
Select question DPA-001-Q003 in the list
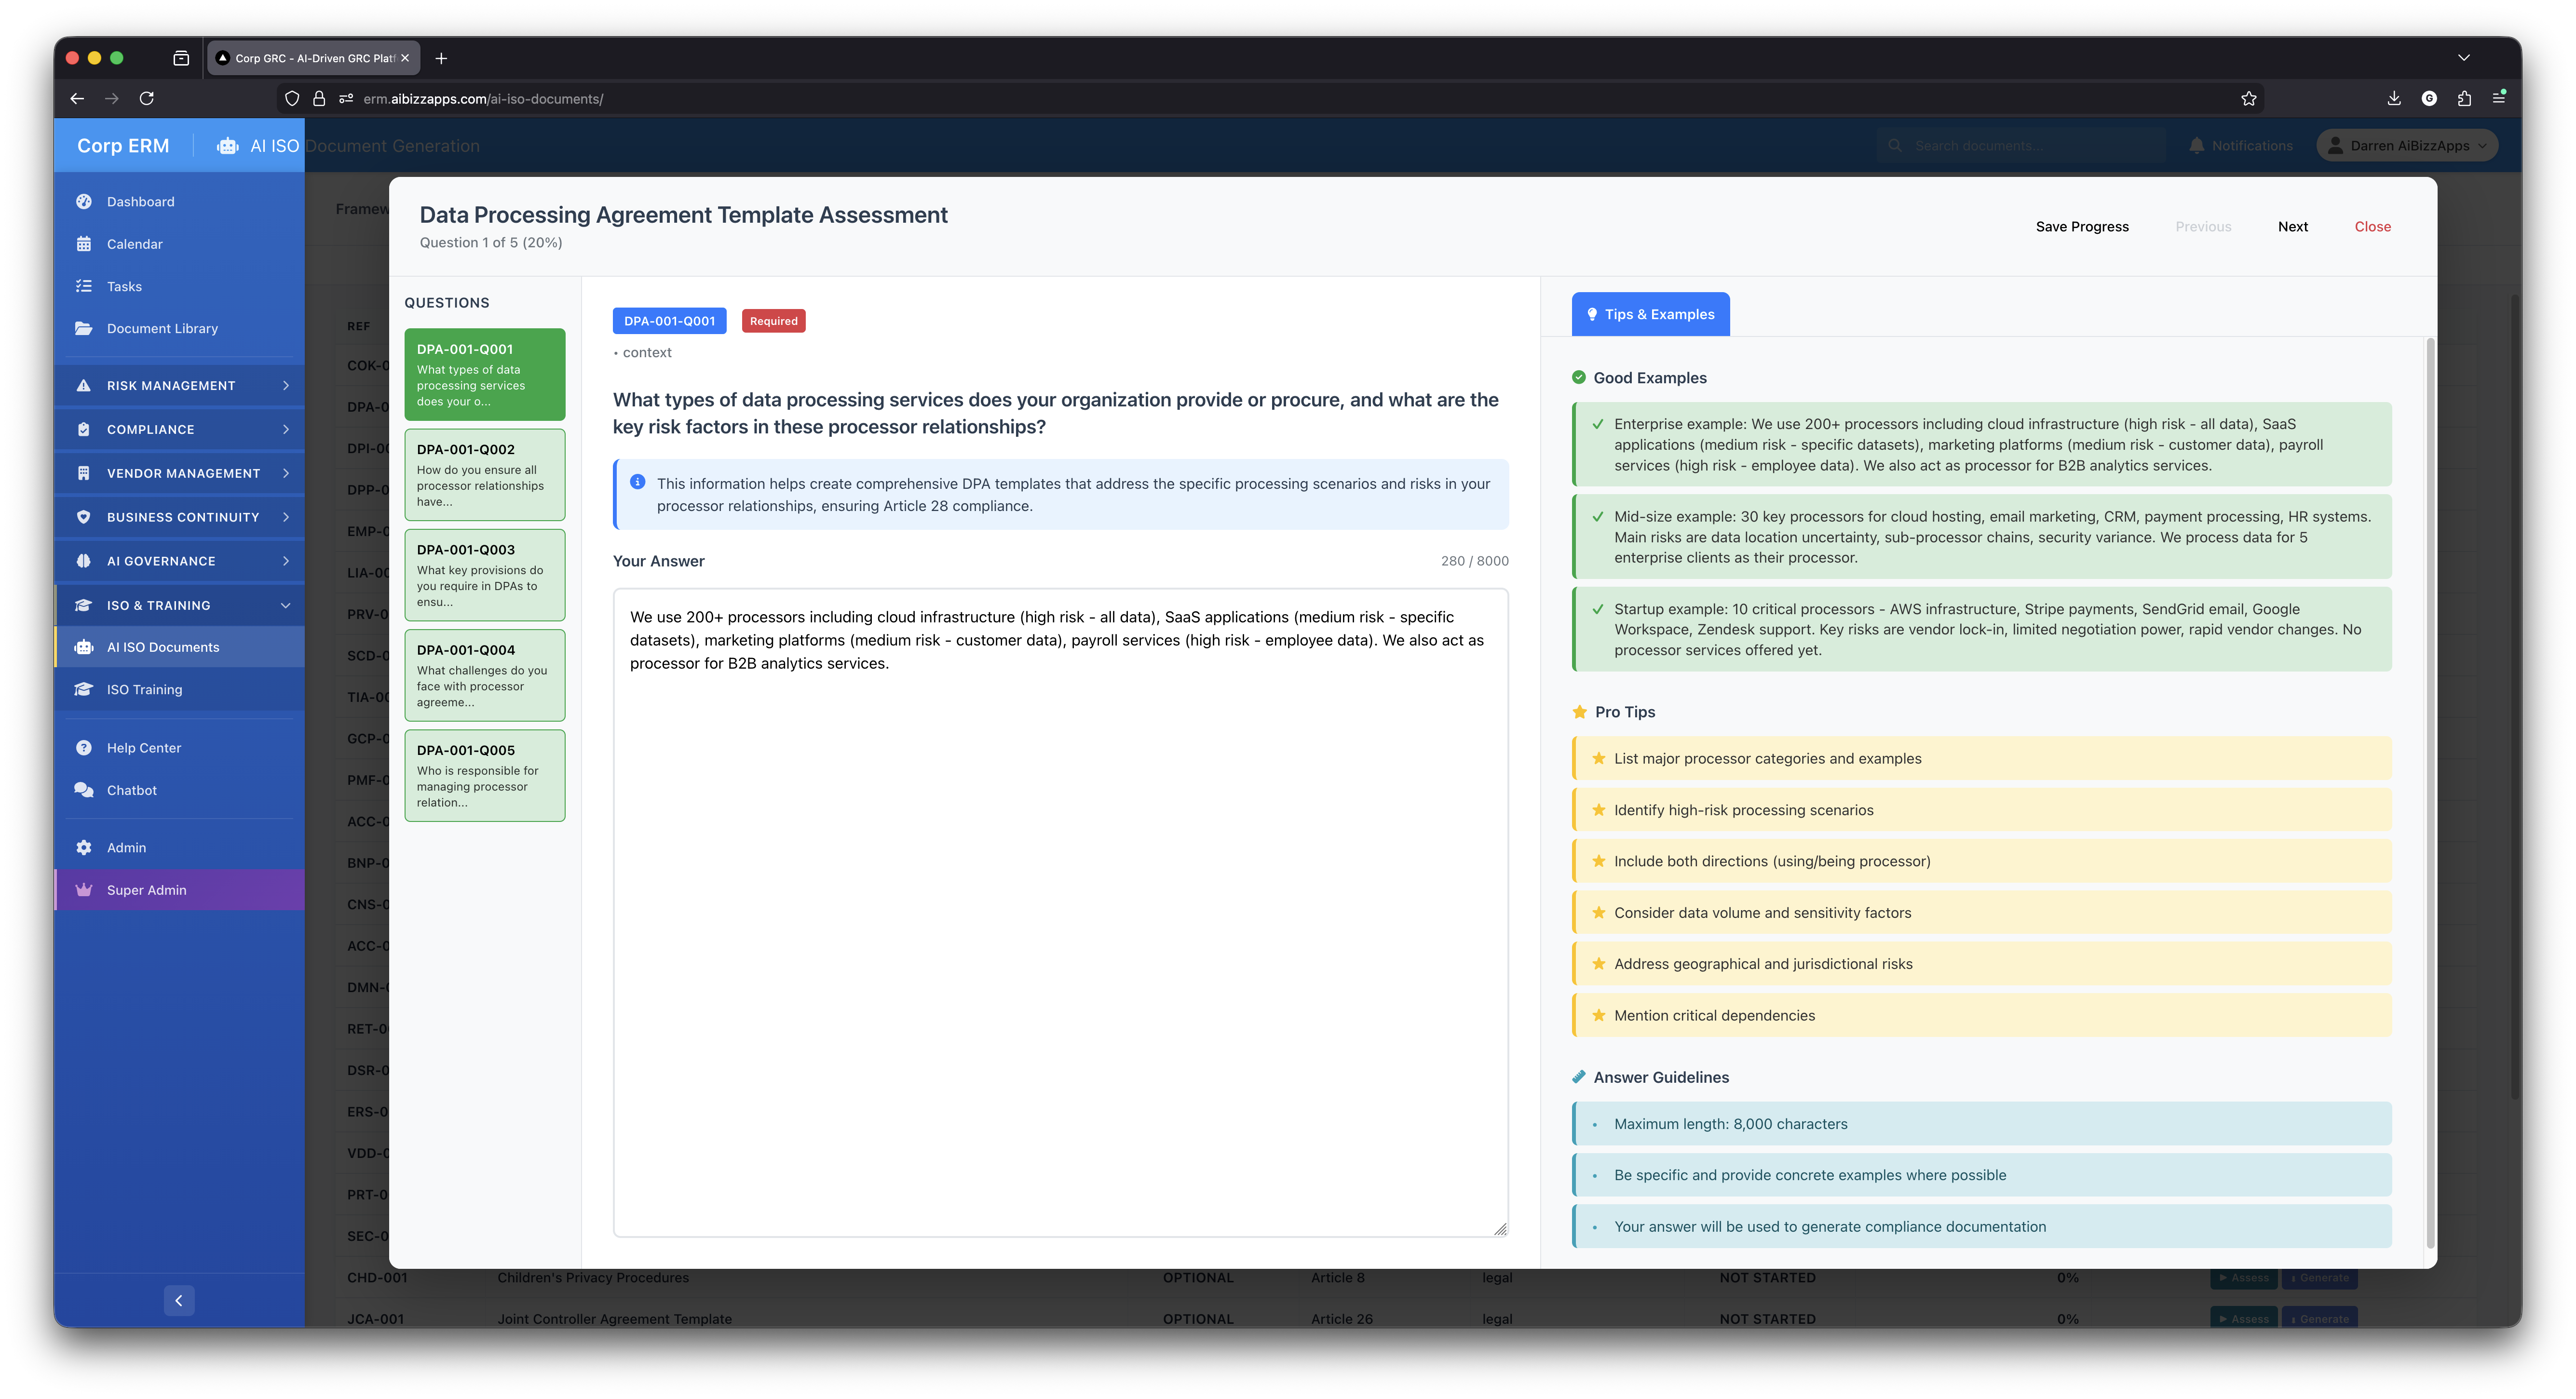(484, 574)
